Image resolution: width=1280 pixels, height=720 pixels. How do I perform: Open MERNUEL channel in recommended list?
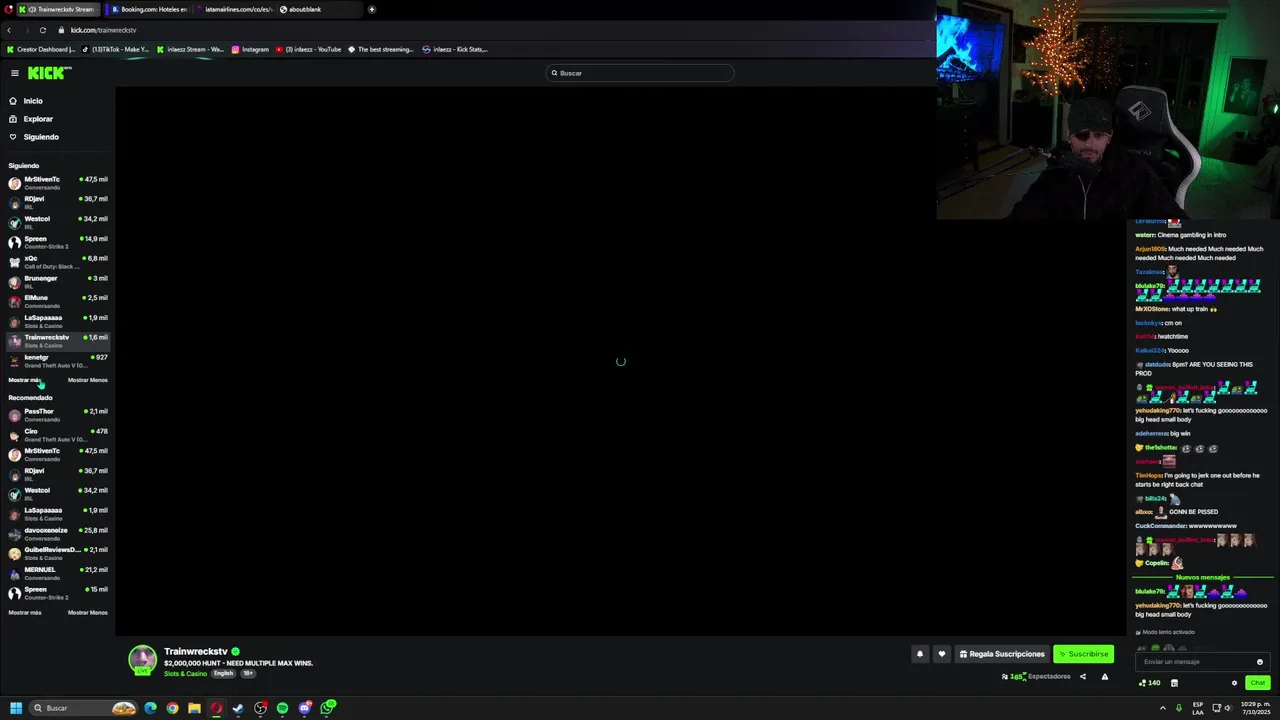pos(58,573)
